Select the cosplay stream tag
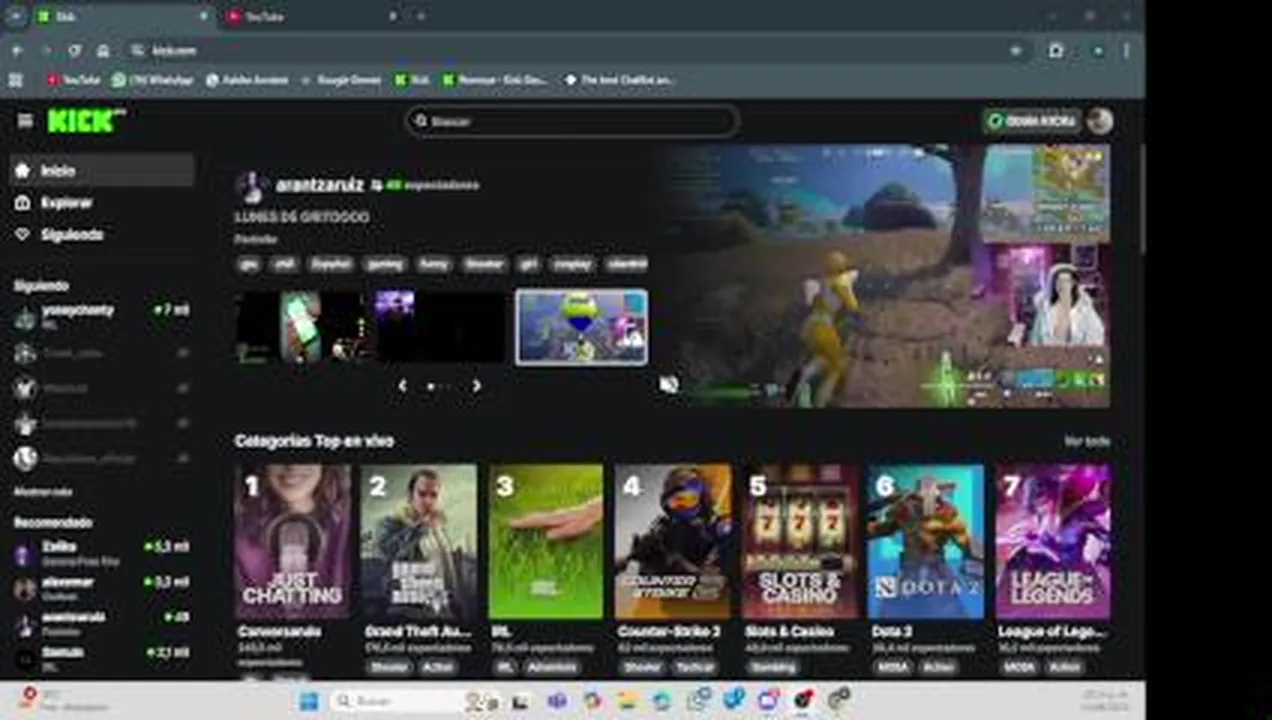 click(x=572, y=264)
